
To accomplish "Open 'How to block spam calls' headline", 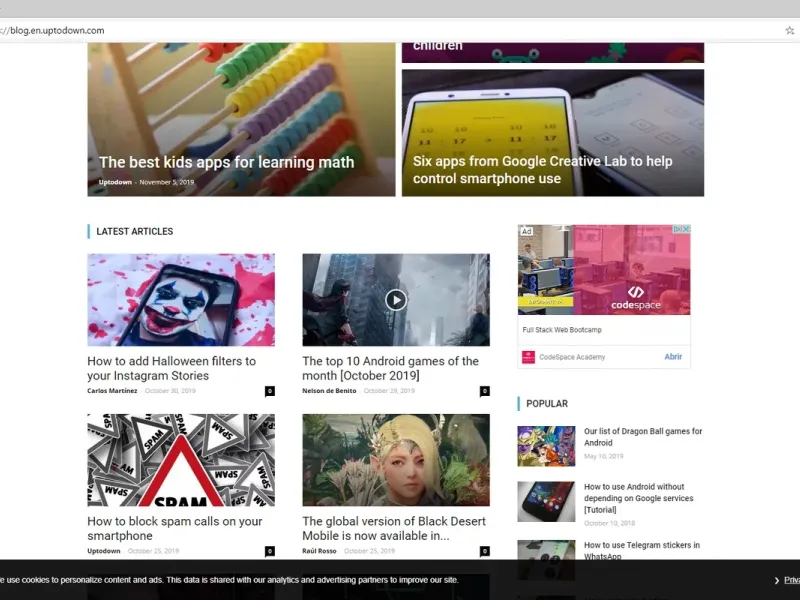I will (174, 529).
